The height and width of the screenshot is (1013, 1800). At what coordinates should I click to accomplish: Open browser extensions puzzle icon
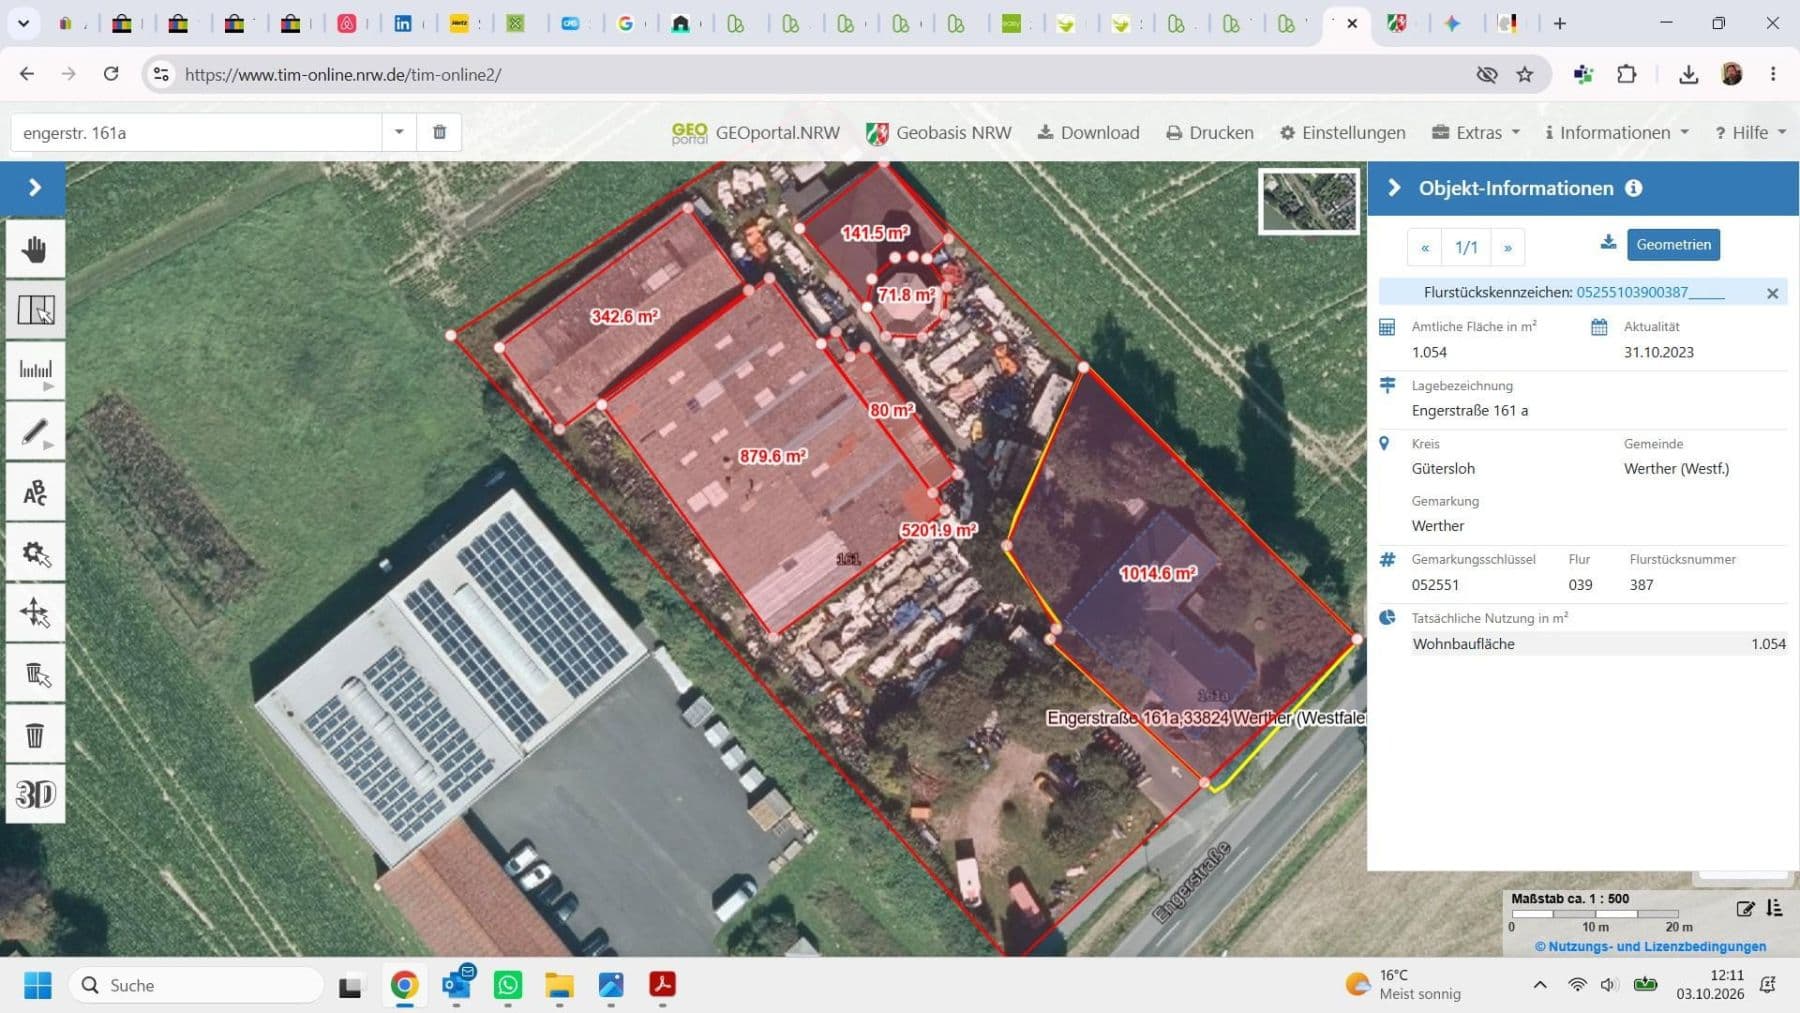pyautogui.click(x=1627, y=74)
